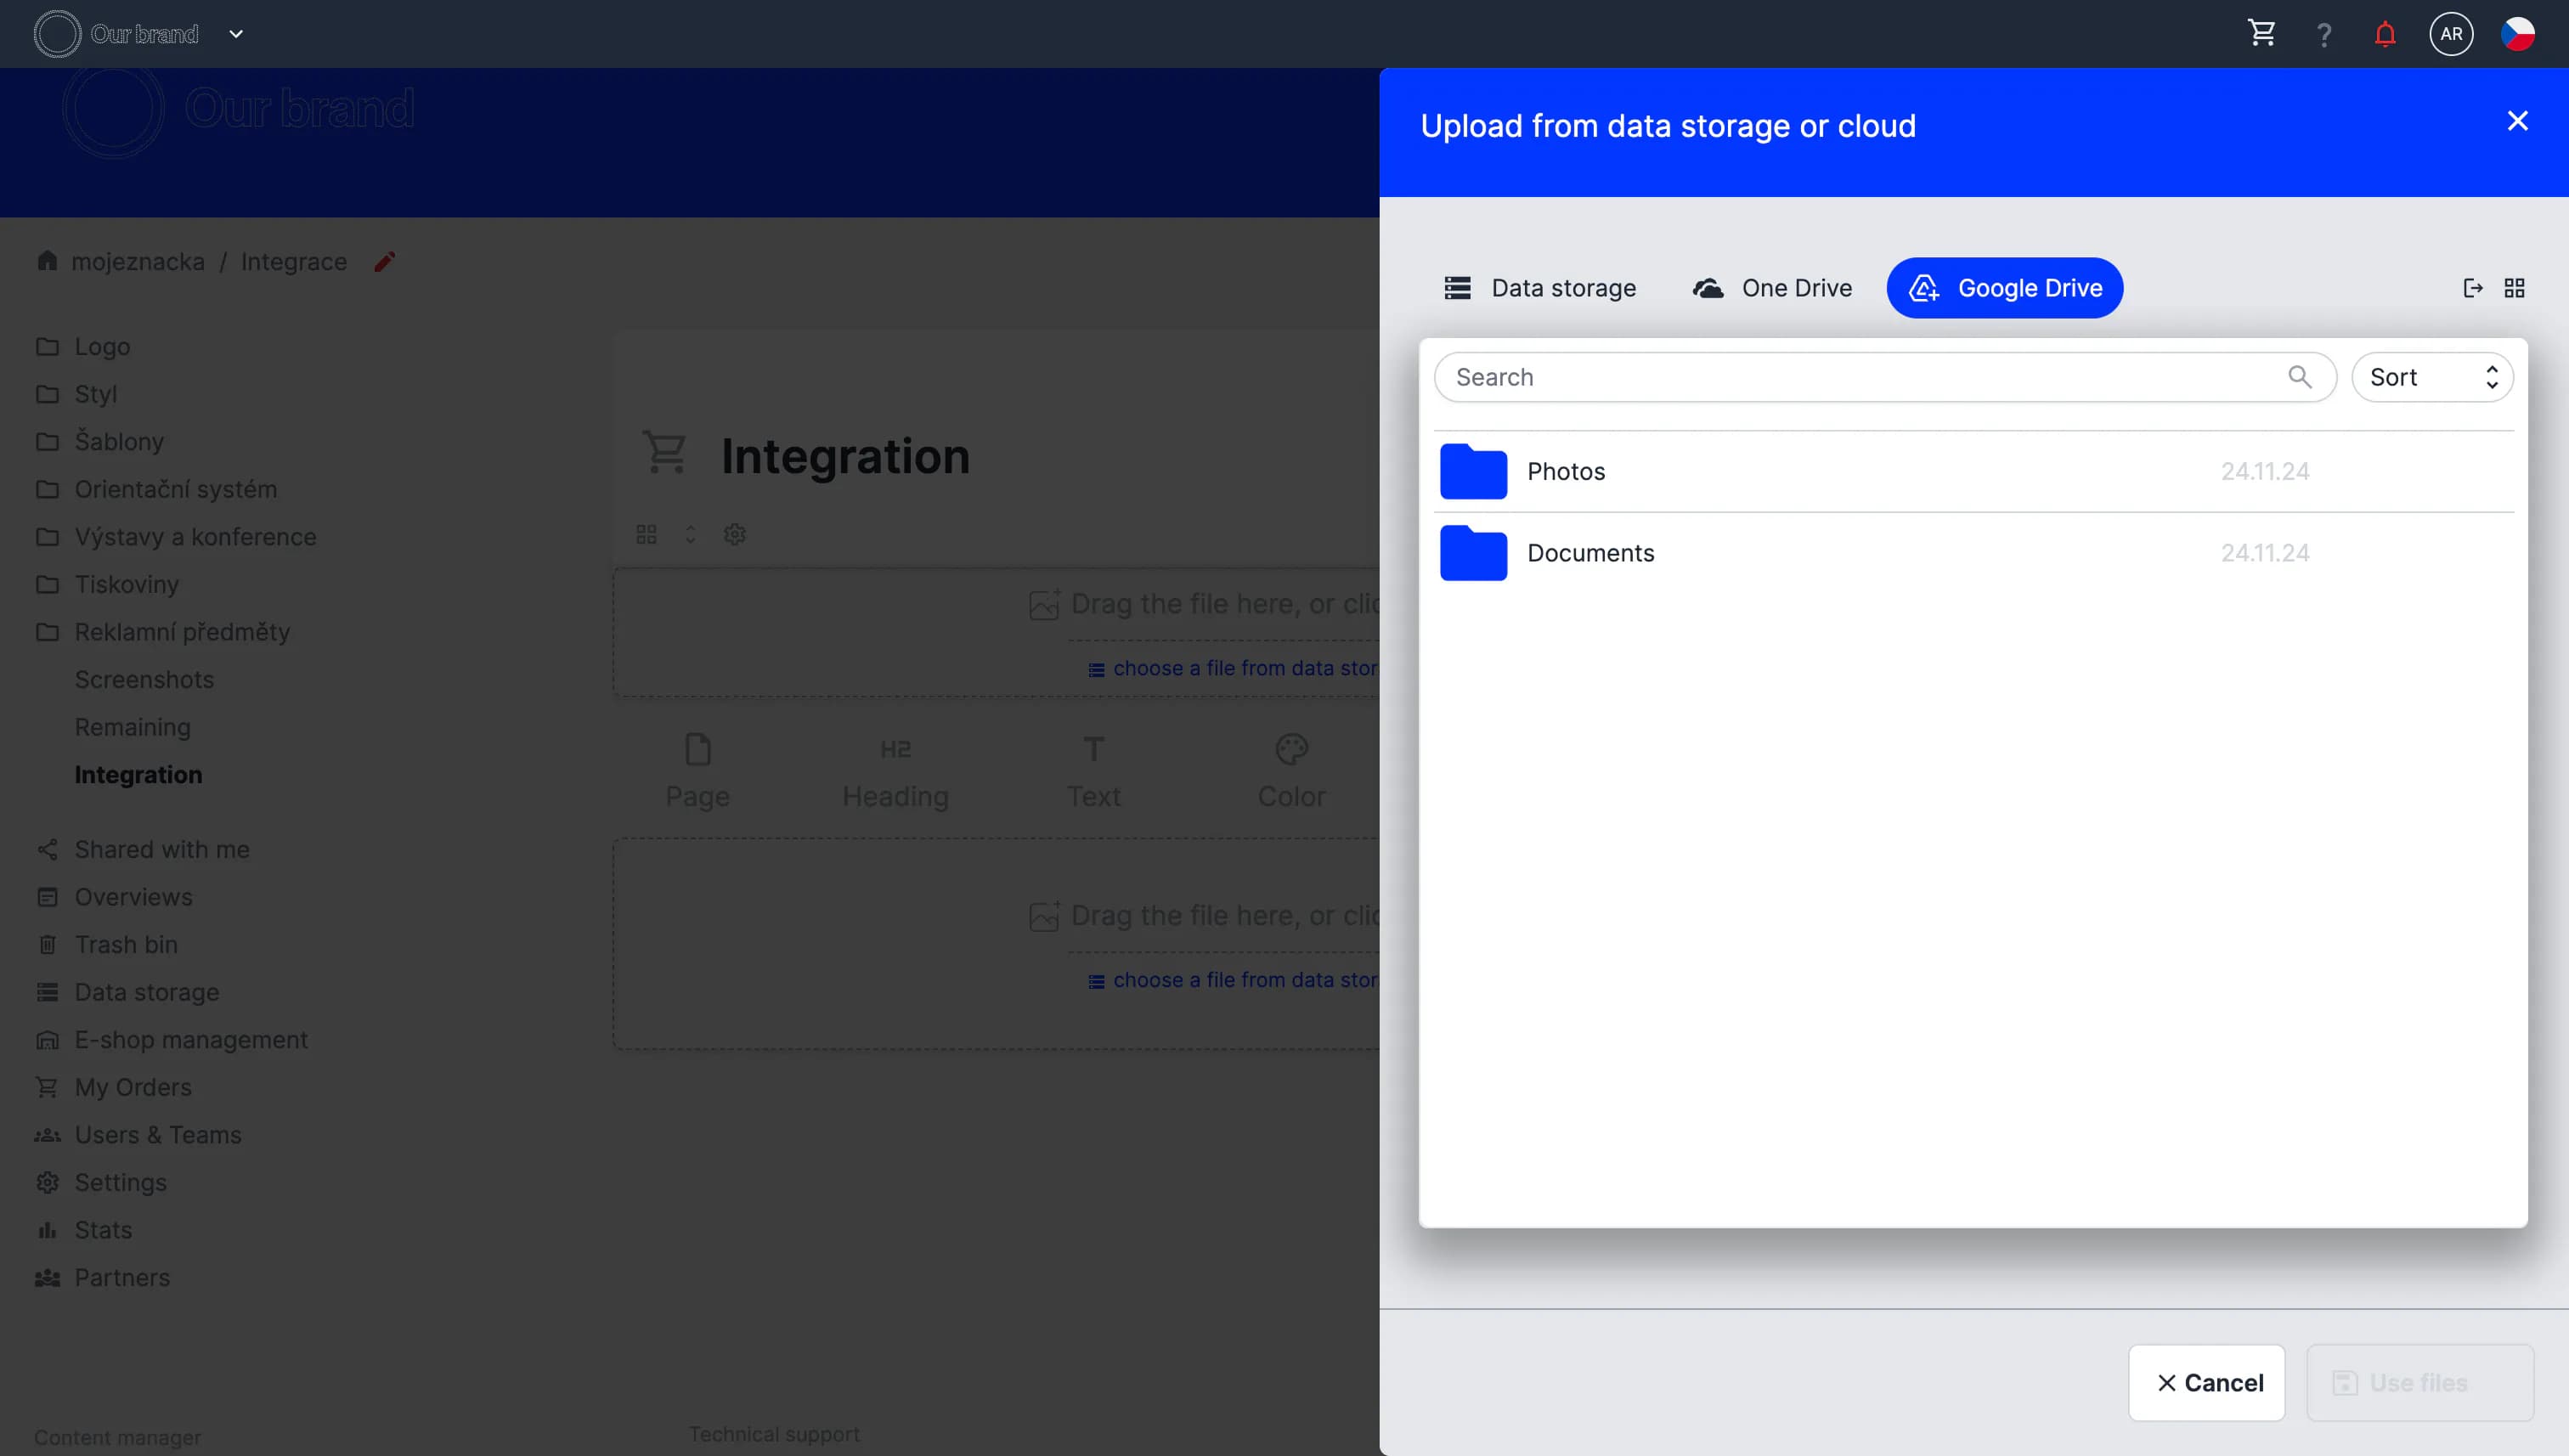Viewport: 2569px width, 1456px height.
Task: Click the help question mark icon
Action: tap(2323, 35)
